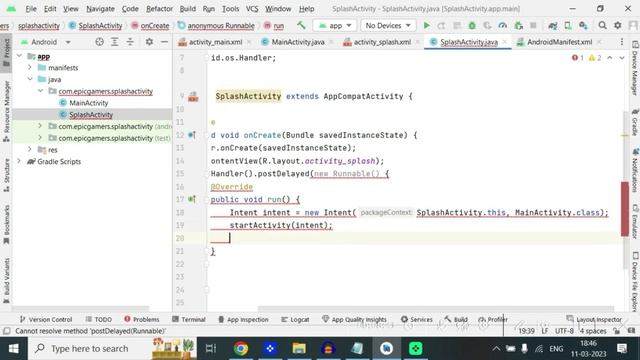Toggle the Gradle tool window on right

(x=635, y=121)
